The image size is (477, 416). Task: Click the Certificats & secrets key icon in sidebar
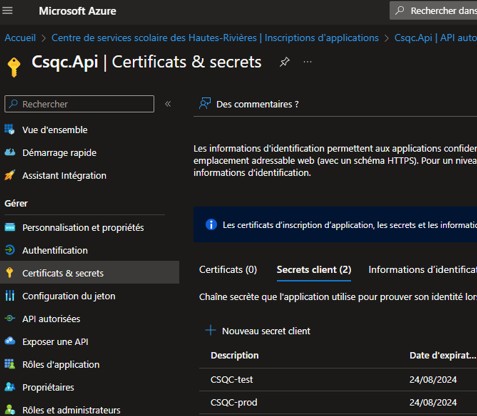coord(10,273)
